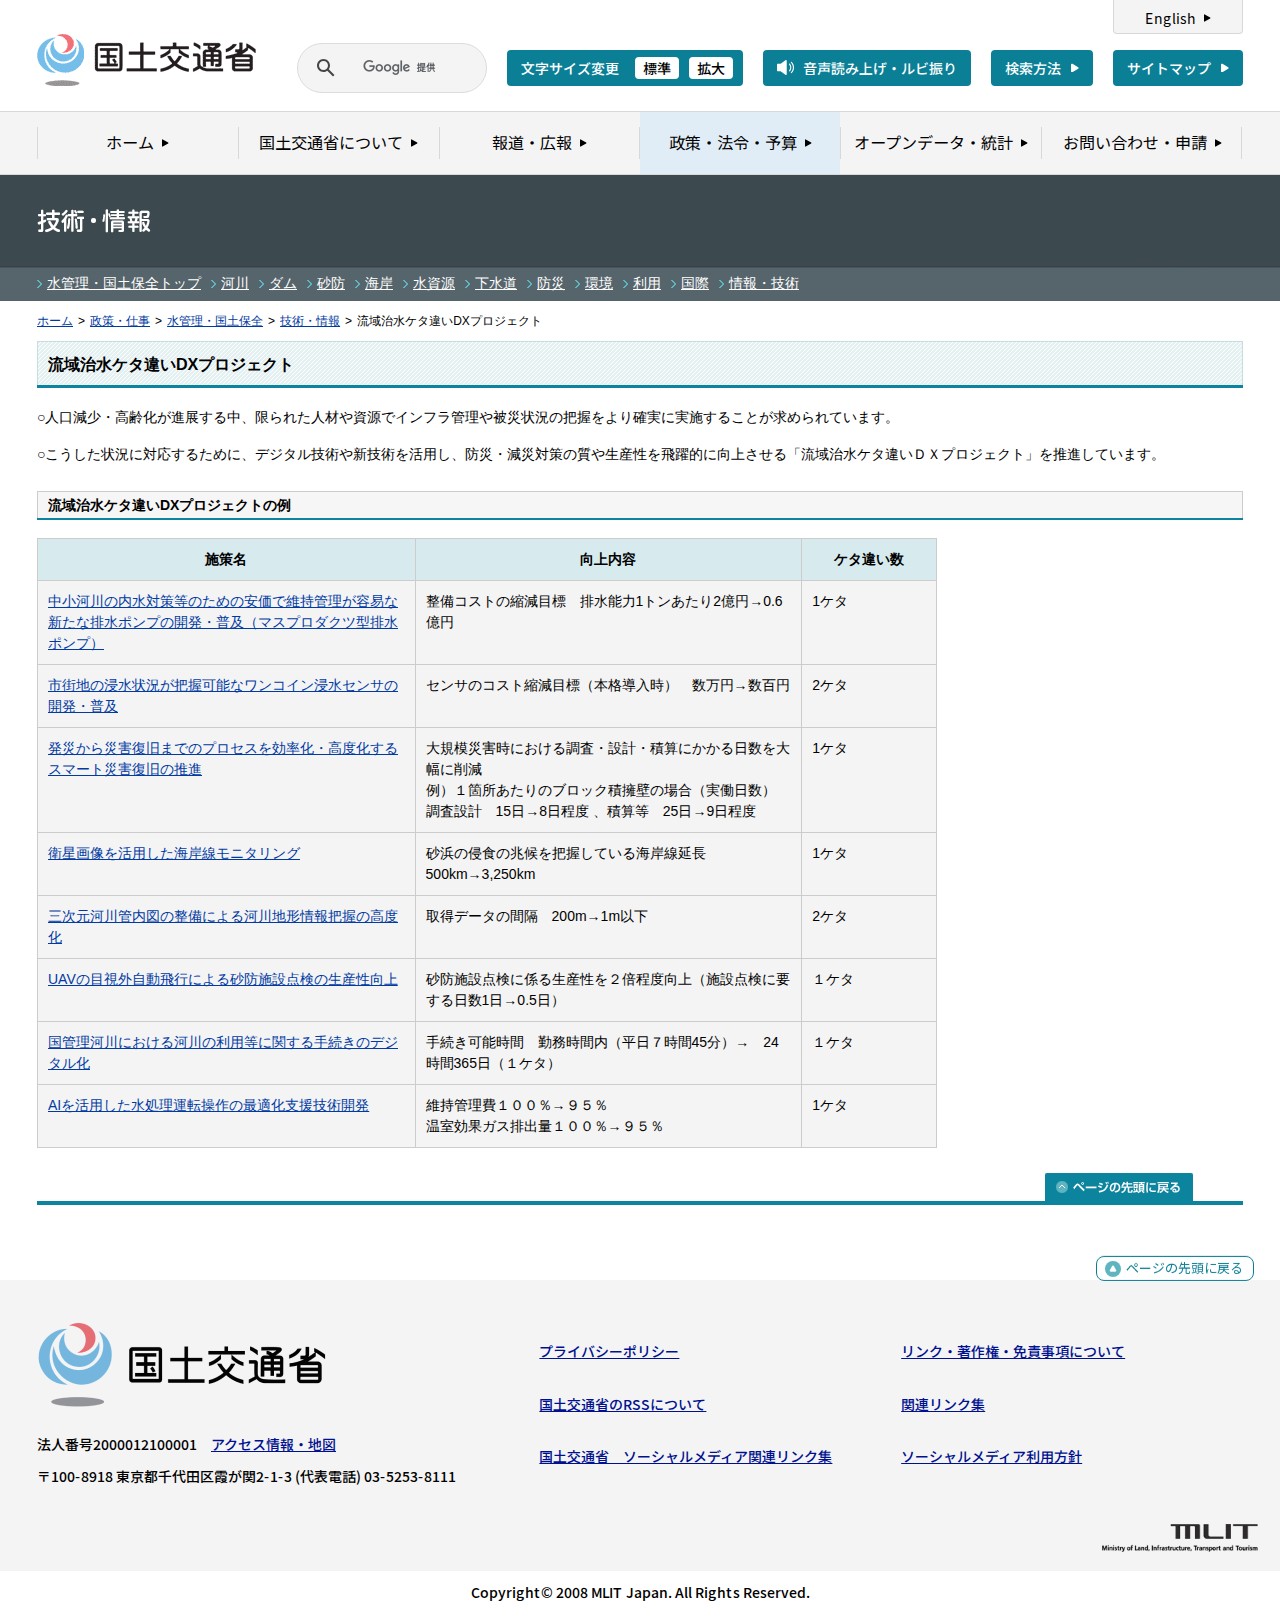Open the オープンデータ・統計 menu
The width and height of the screenshot is (1280, 1621).
pos(941,143)
